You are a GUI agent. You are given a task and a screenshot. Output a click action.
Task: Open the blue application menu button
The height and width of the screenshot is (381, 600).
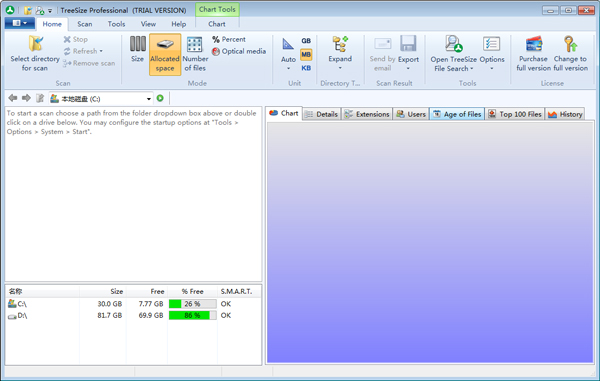coord(20,23)
